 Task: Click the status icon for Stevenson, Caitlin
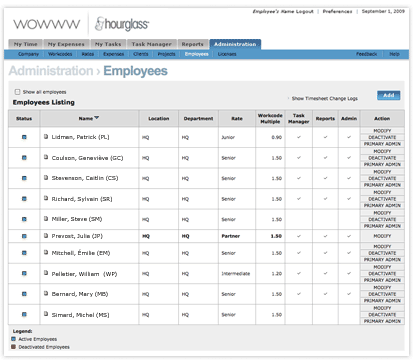point(24,178)
